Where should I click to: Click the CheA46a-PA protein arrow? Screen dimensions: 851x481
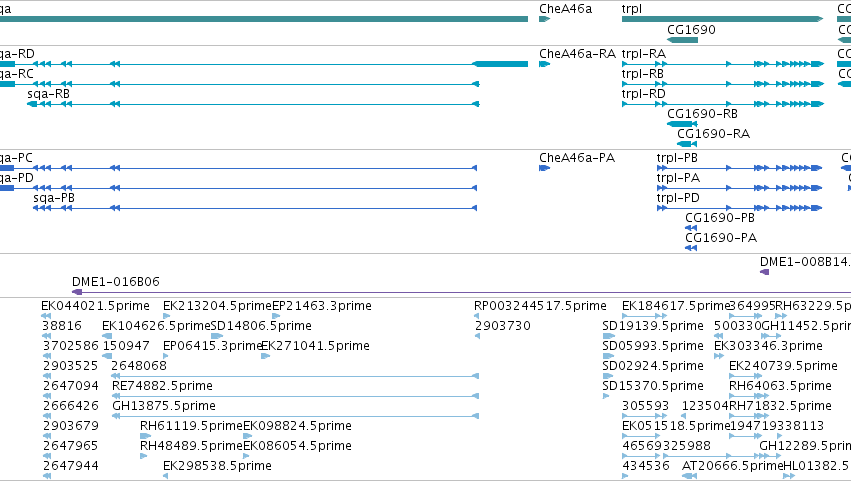coord(544,168)
